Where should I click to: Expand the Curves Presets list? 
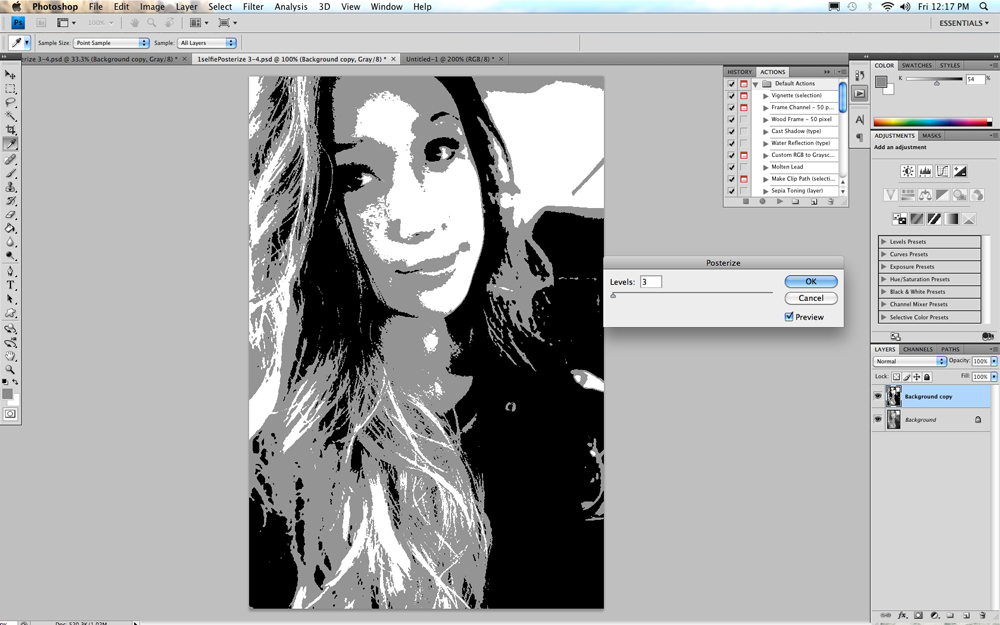click(x=883, y=254)
